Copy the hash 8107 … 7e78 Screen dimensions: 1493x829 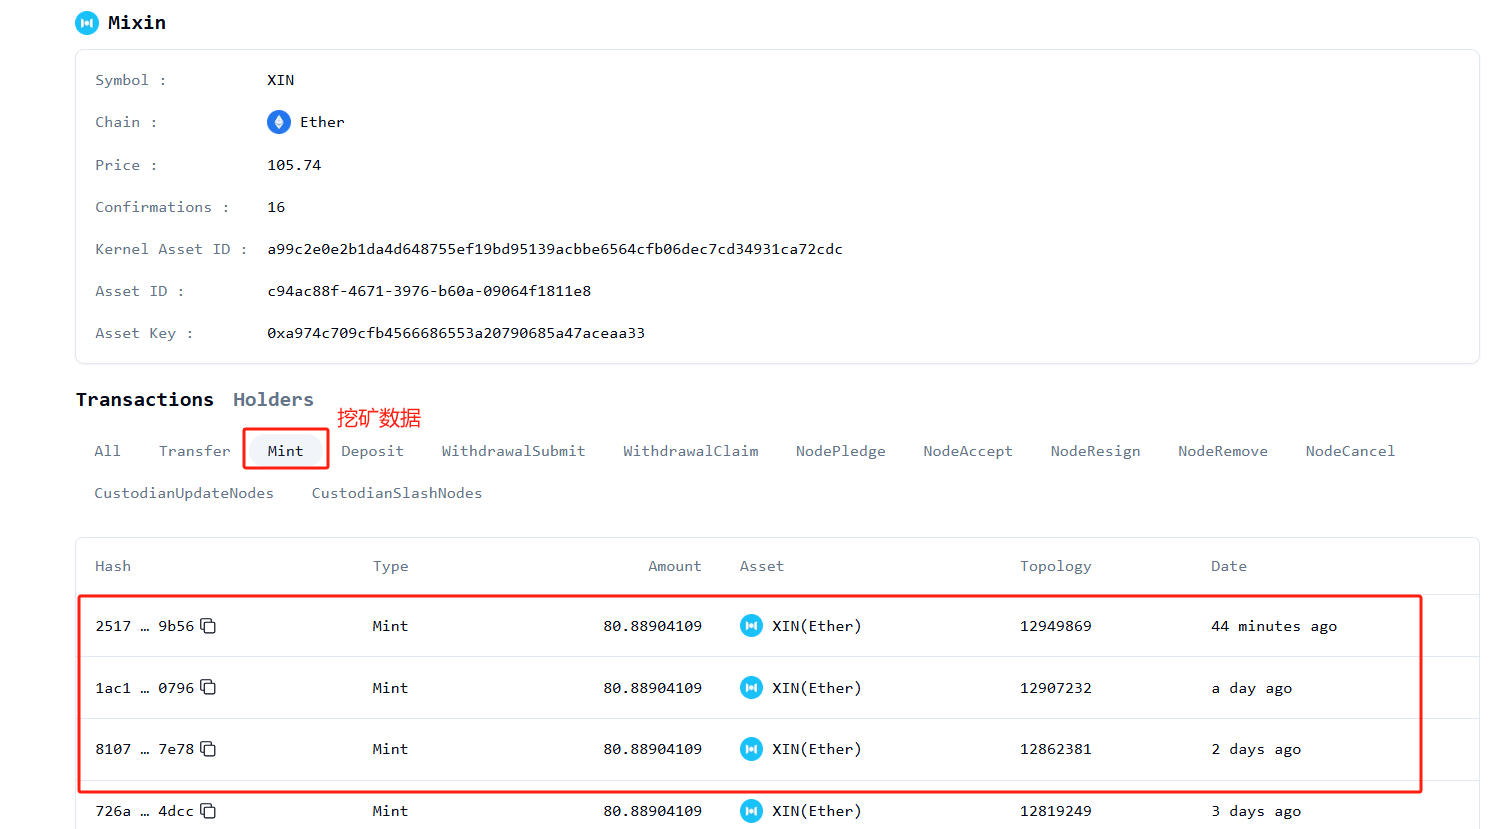[x=208, y=749]
